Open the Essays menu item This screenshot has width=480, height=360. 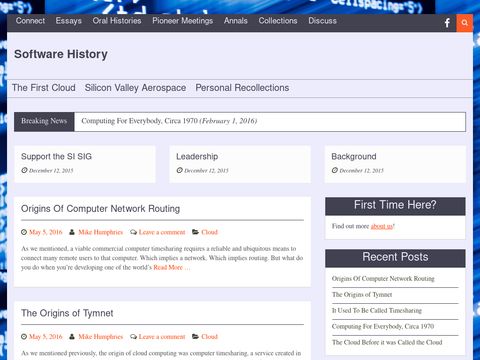(x=69, y=21)
